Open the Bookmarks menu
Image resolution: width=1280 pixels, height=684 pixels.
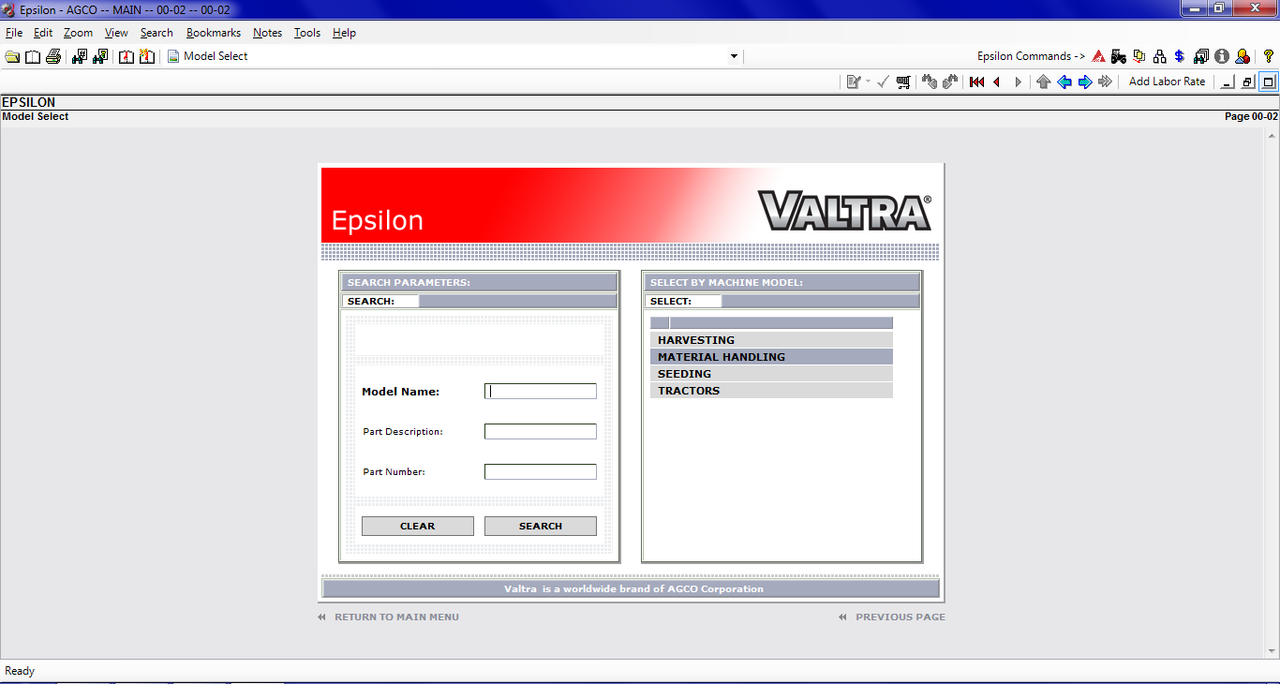tap(214, 33)
